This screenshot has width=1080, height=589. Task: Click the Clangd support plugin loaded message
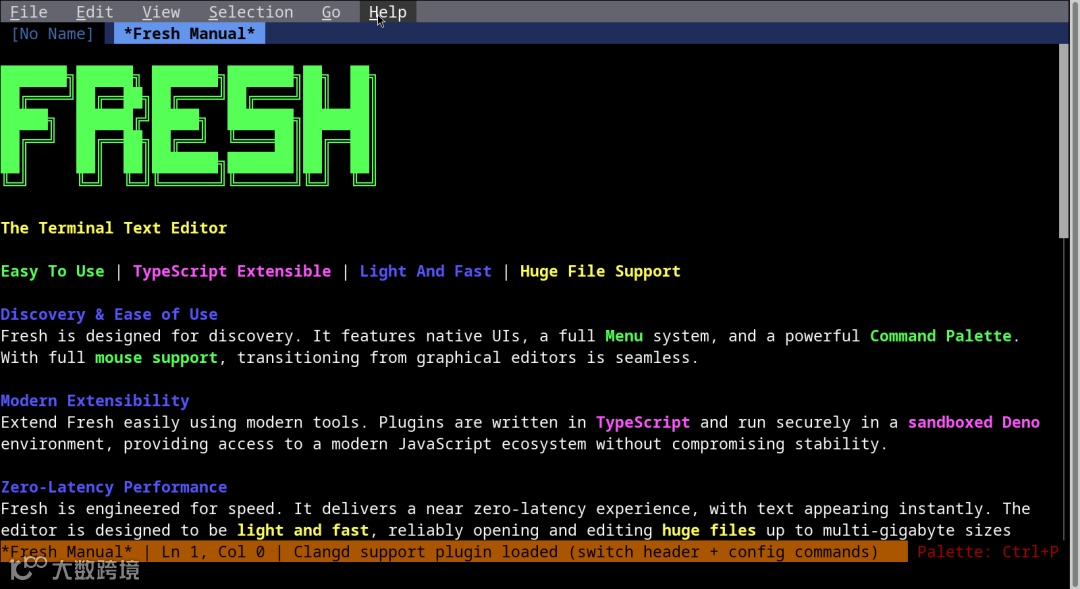point(586,552)
